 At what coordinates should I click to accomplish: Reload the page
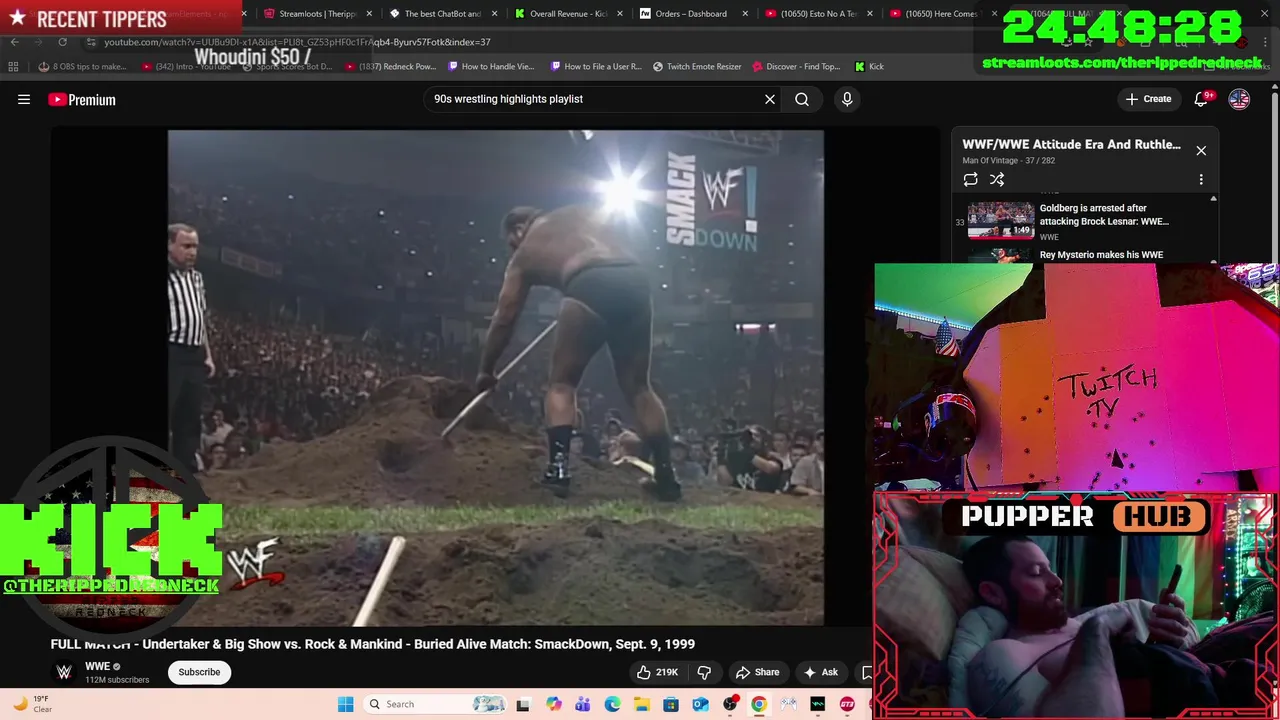(x=62, y=42)
